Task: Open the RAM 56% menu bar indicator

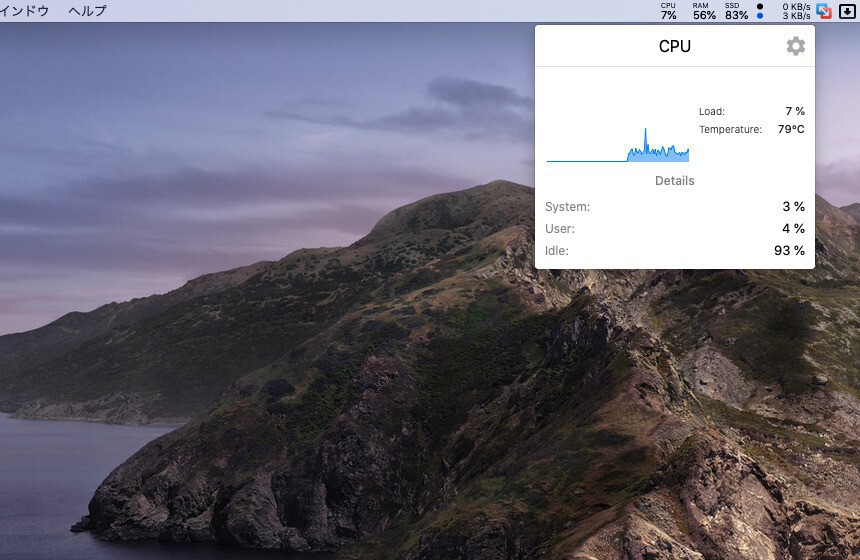Action: 704,11
